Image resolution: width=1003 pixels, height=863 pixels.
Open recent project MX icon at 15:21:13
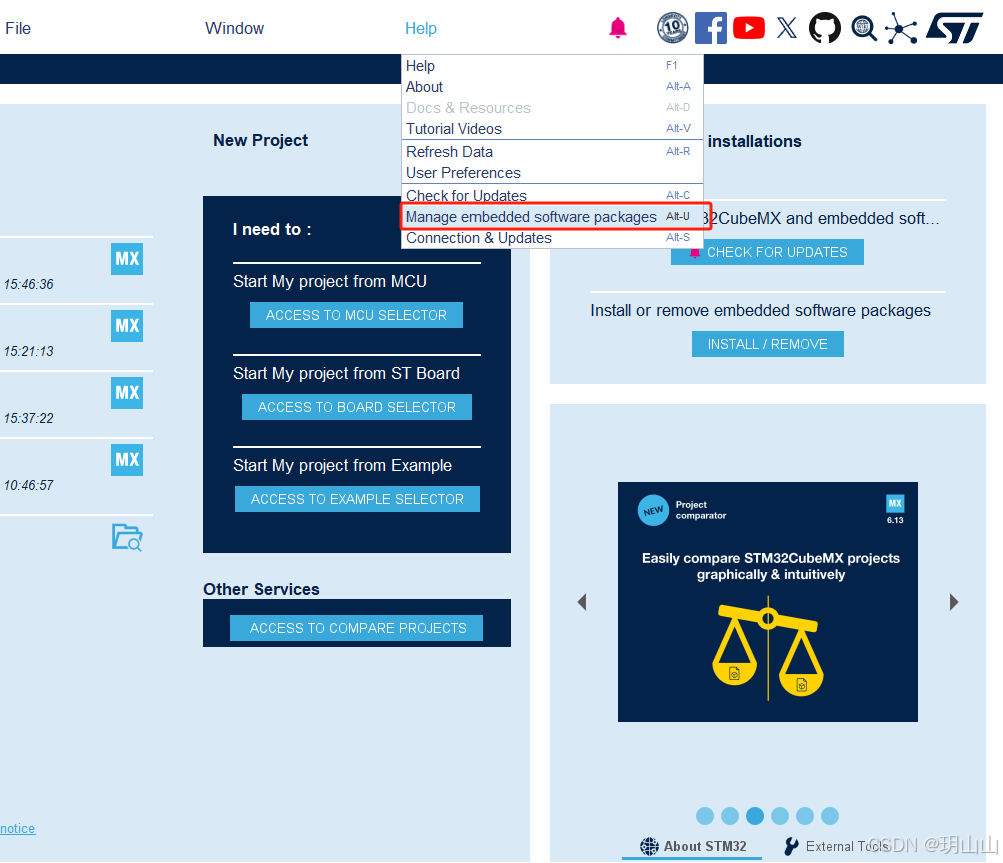(x=127, y=326)
